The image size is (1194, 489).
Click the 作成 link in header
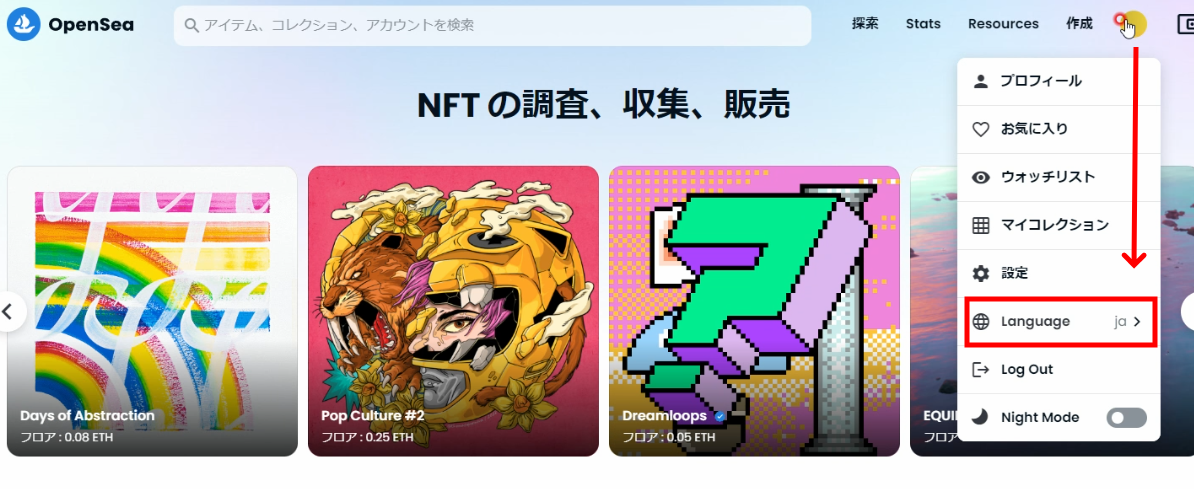click(1080, 24)
